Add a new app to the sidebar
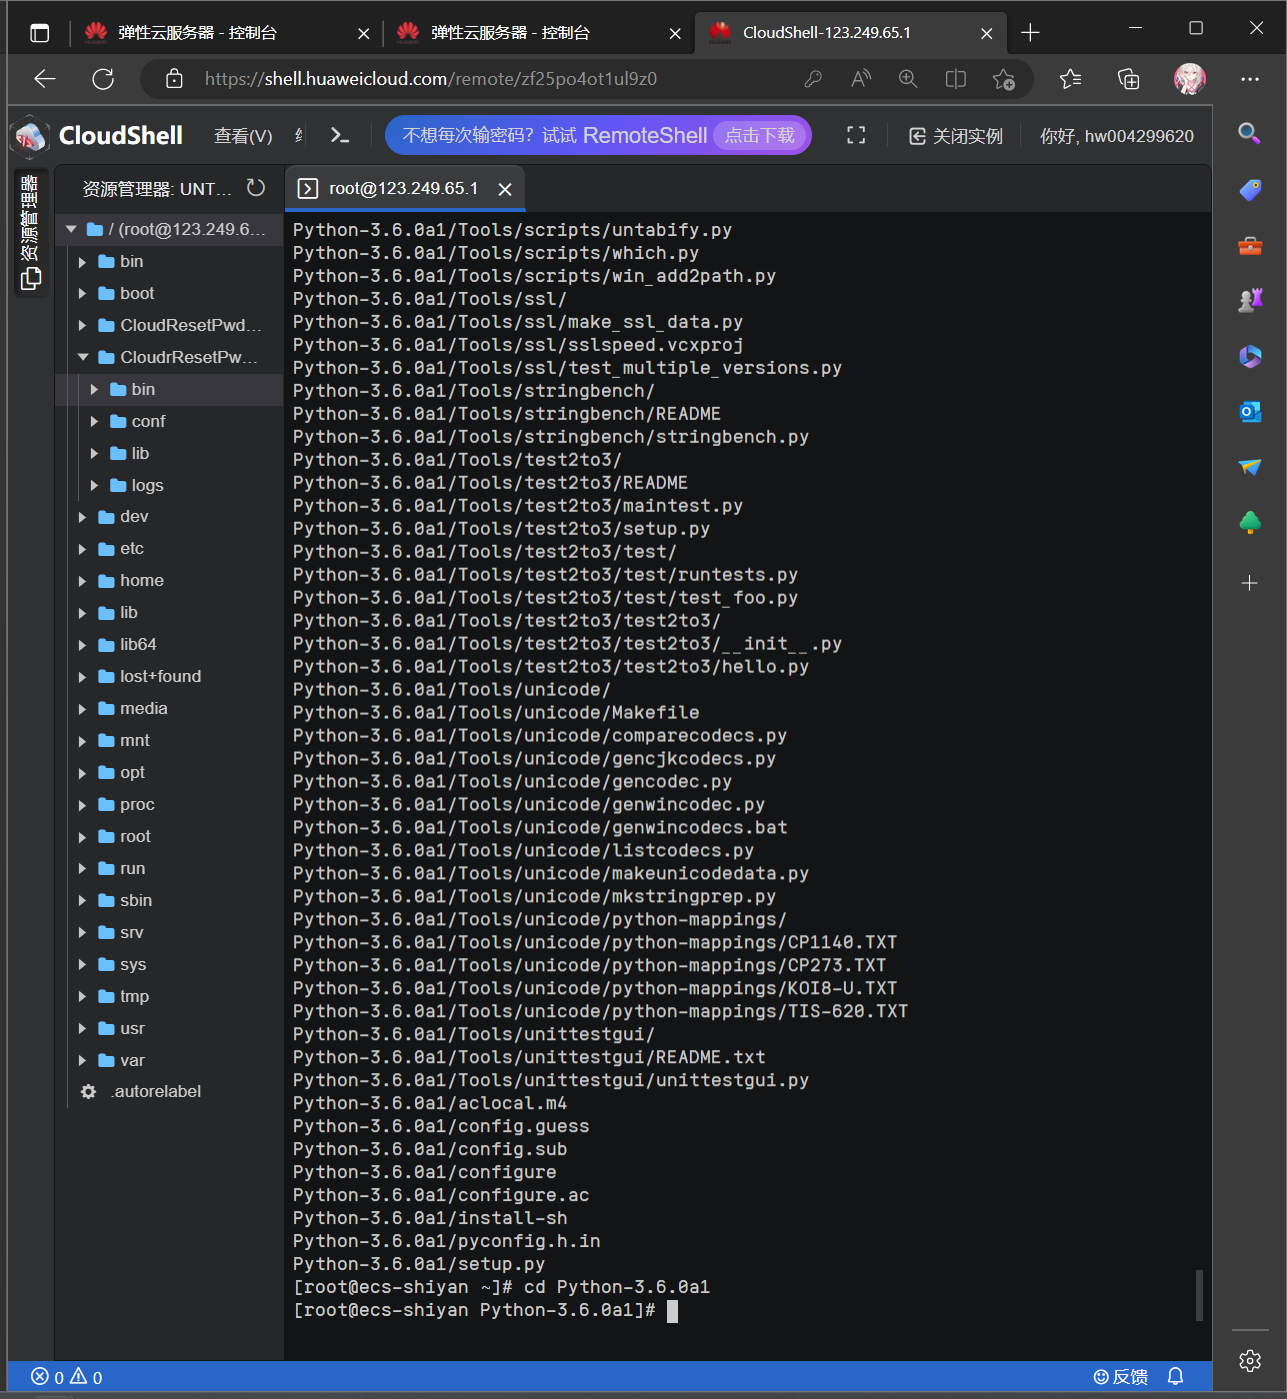This screenshot has height=1399, width=1287. pyautogui.click(x=1250, y=583)
